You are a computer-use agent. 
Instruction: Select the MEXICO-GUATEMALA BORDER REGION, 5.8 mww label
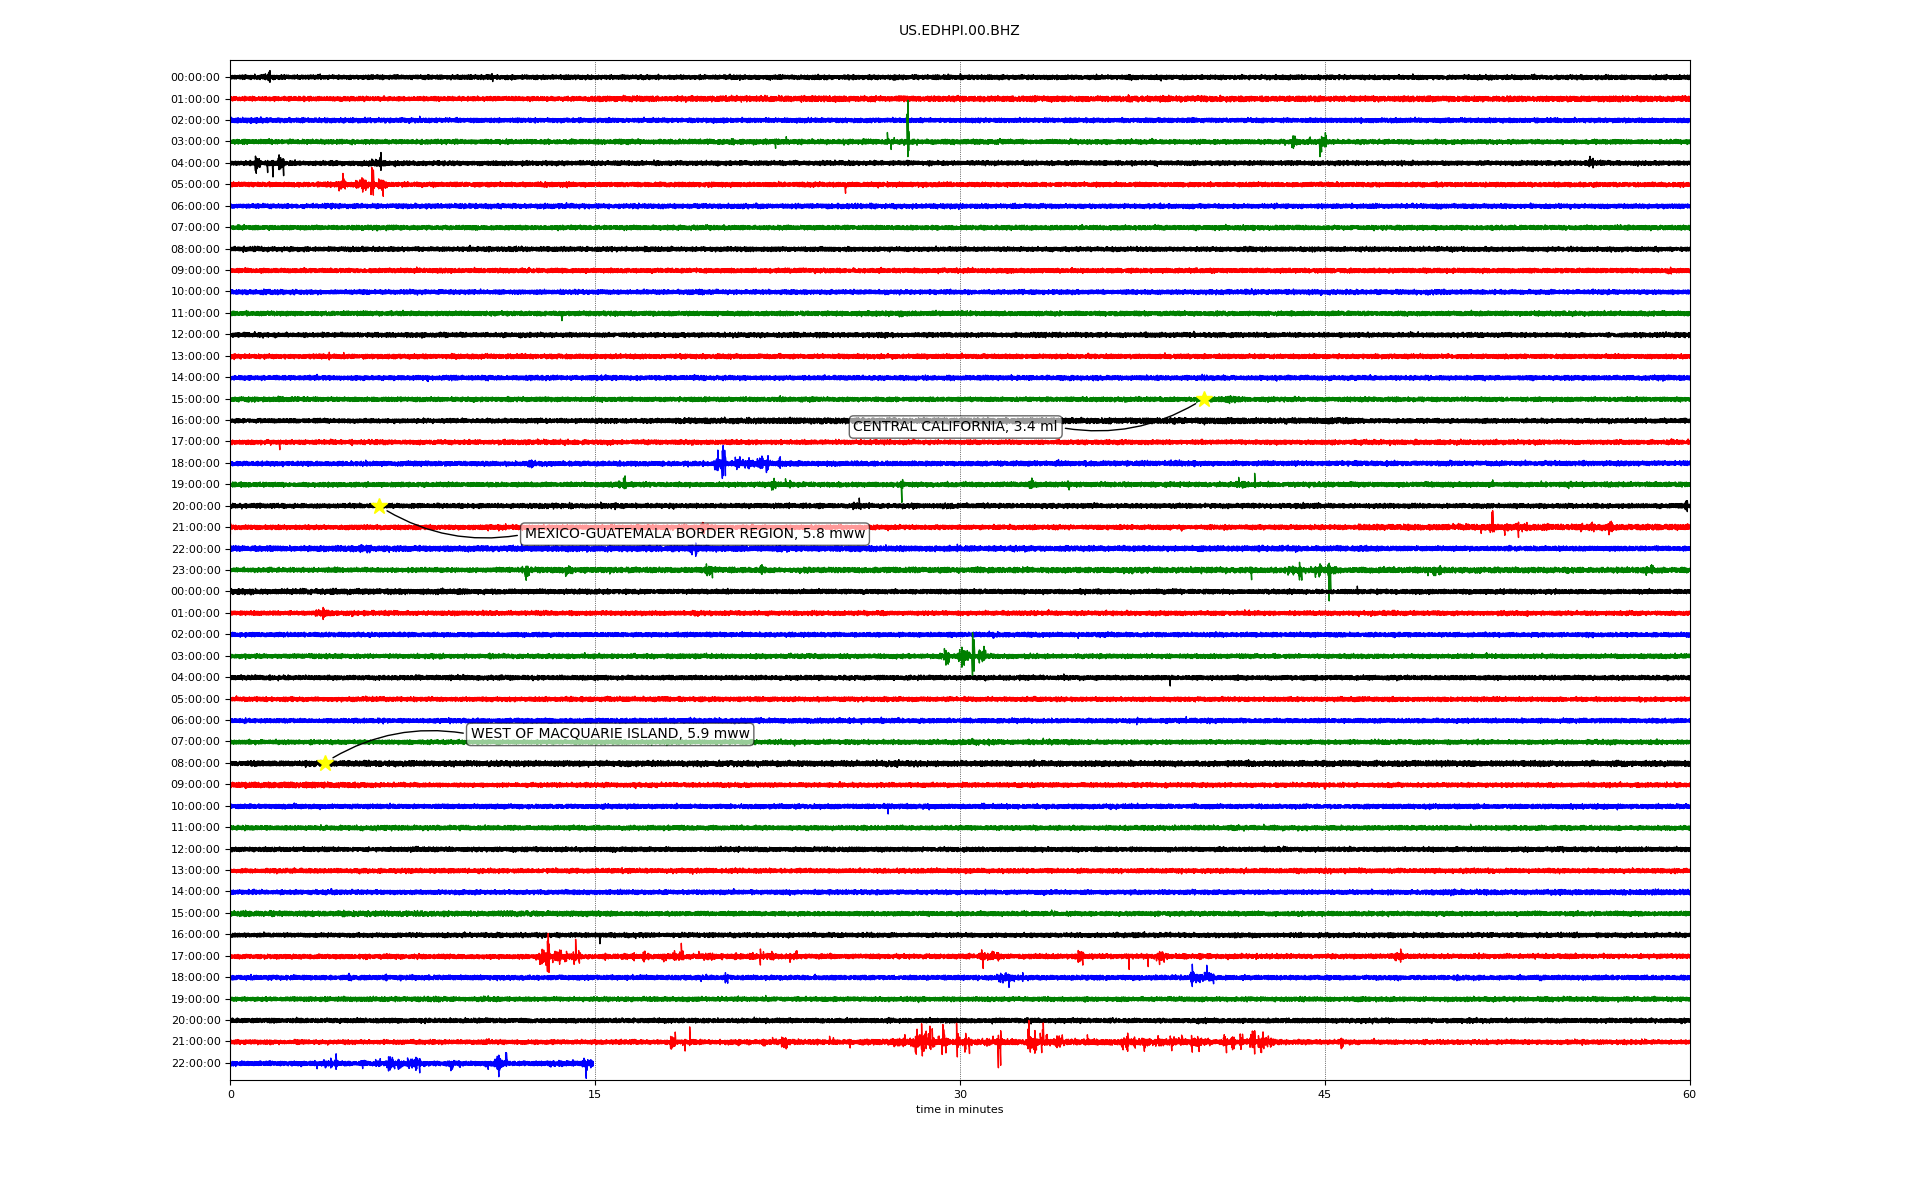point(694,534)
